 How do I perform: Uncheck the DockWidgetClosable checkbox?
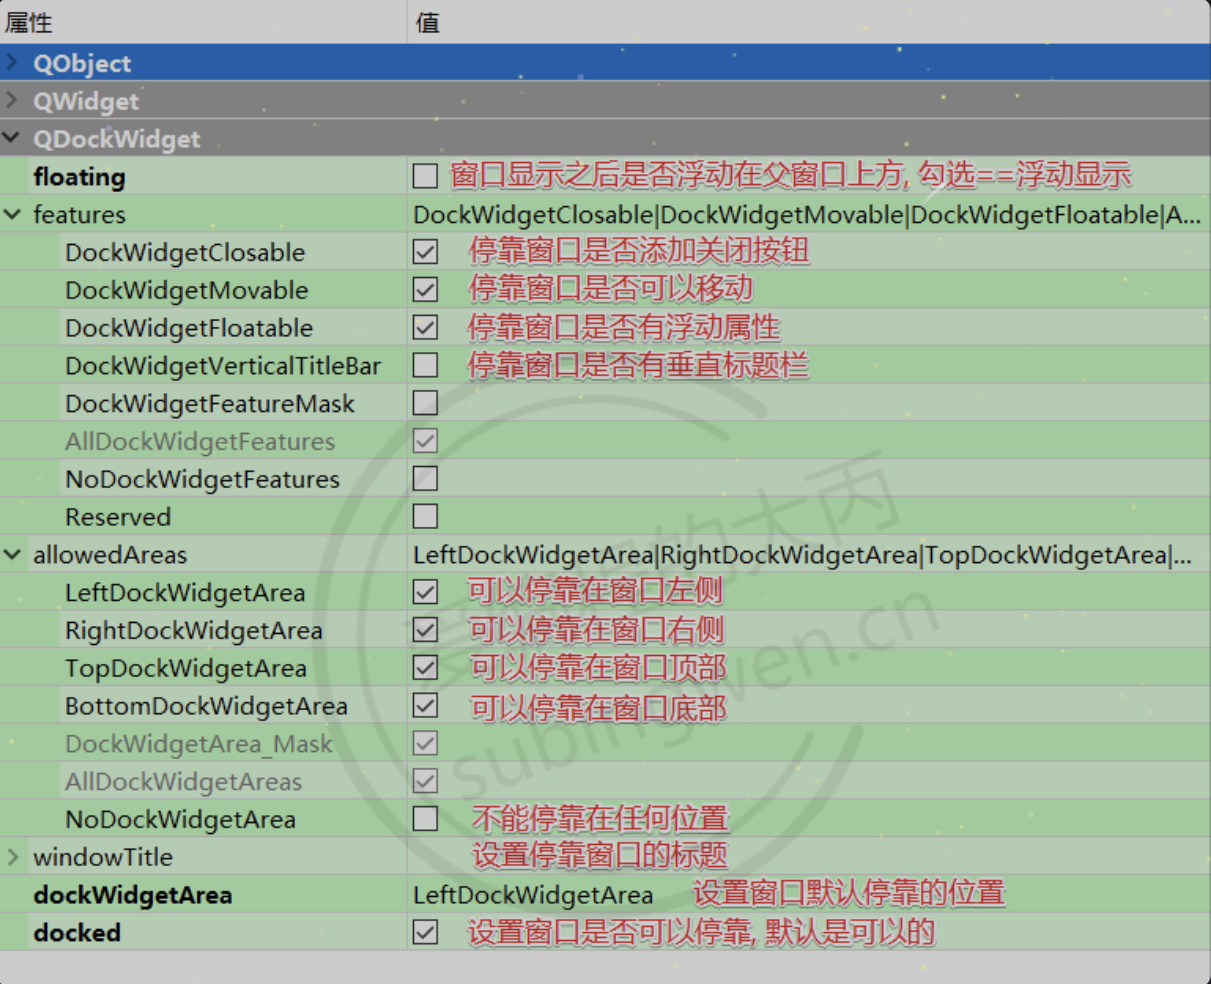click(x=425, y=252)
